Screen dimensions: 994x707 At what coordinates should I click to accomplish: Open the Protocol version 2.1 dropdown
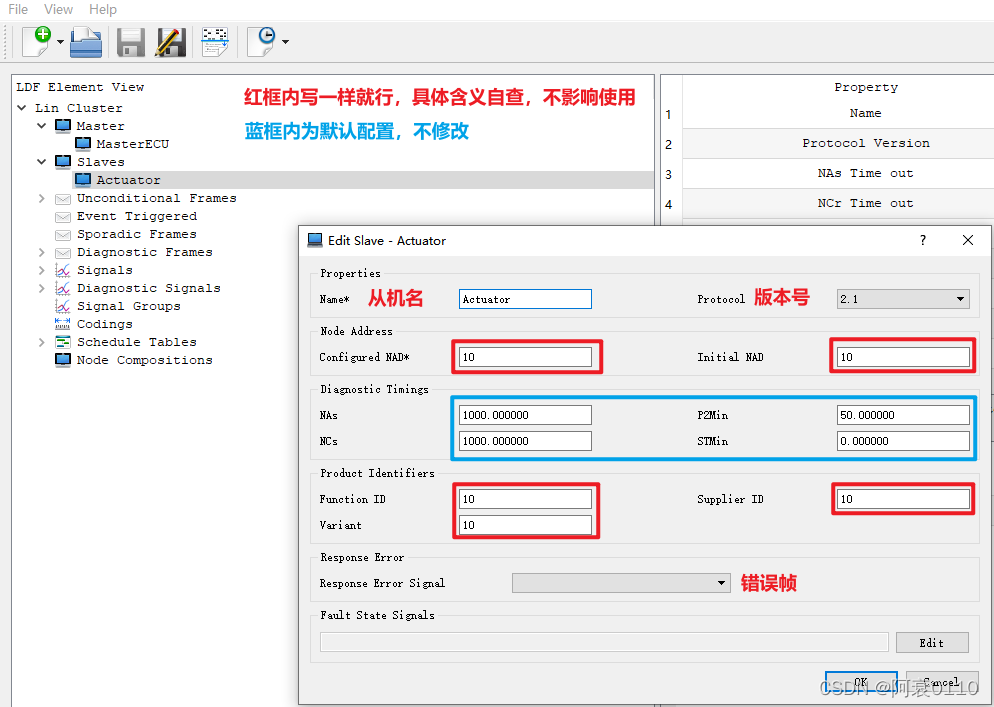[x=903, y=299]
